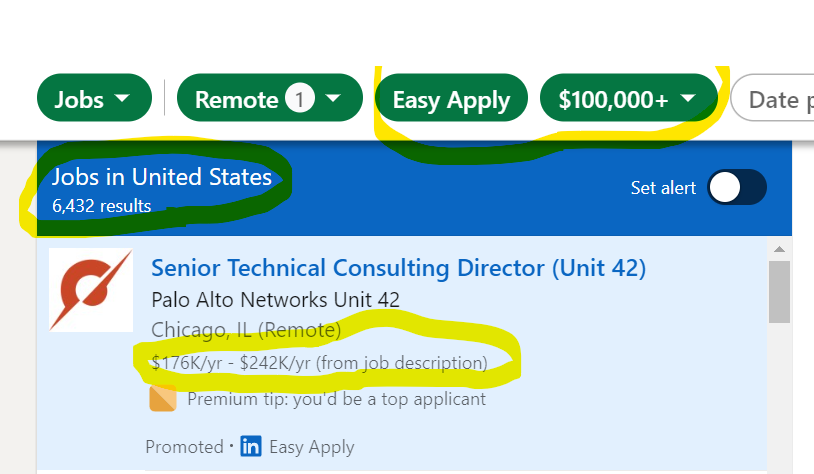
Task: Open the Date posted filter
Action: (x=772, y=98)
